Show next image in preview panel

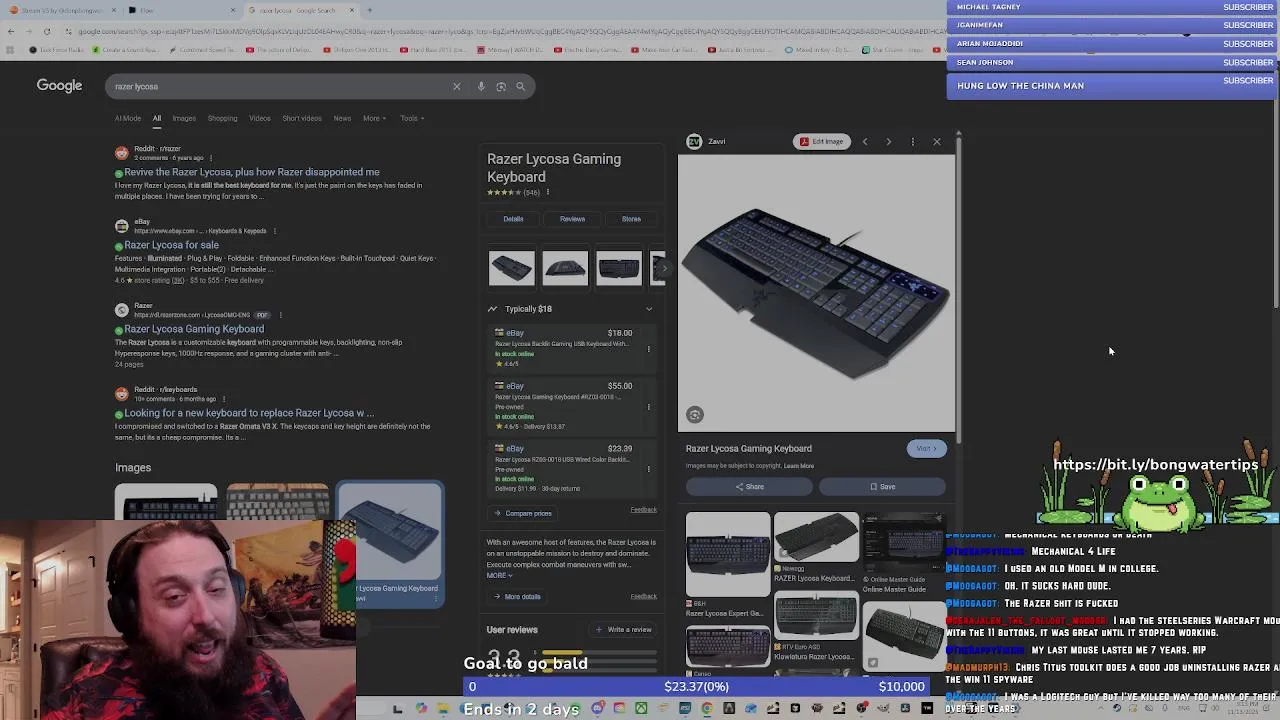(888, 142)
